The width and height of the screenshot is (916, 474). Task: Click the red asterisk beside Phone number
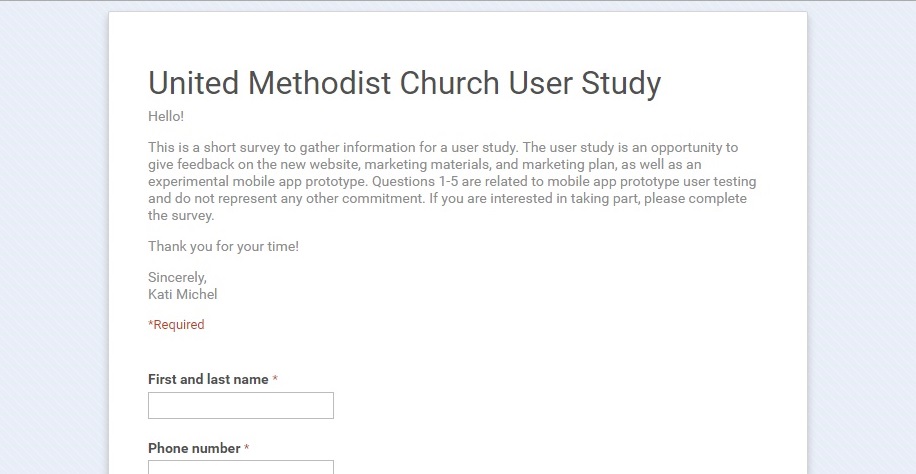(x=247, y=449)
